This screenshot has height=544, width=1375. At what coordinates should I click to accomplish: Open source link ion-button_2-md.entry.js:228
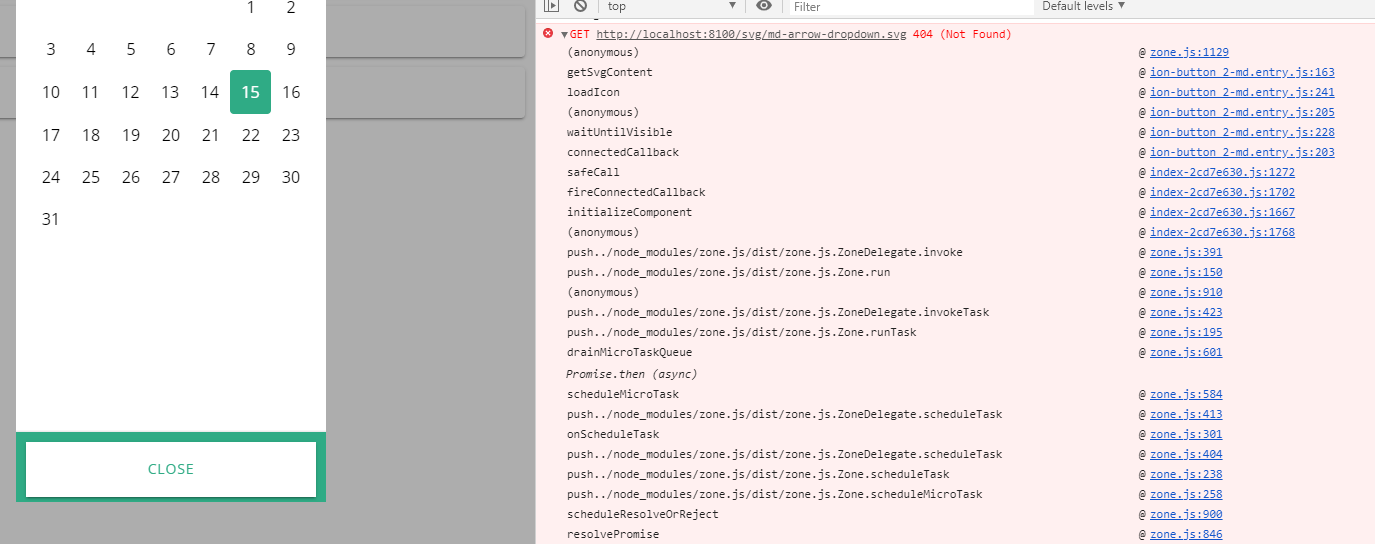click(x=1242, y=132)
